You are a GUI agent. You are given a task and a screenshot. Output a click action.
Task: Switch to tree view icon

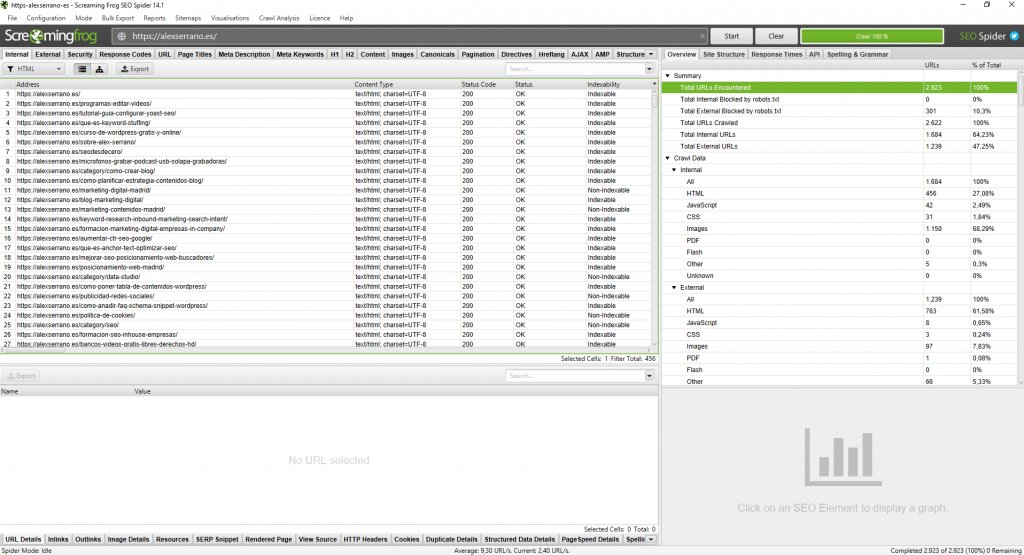coord(99,69)
